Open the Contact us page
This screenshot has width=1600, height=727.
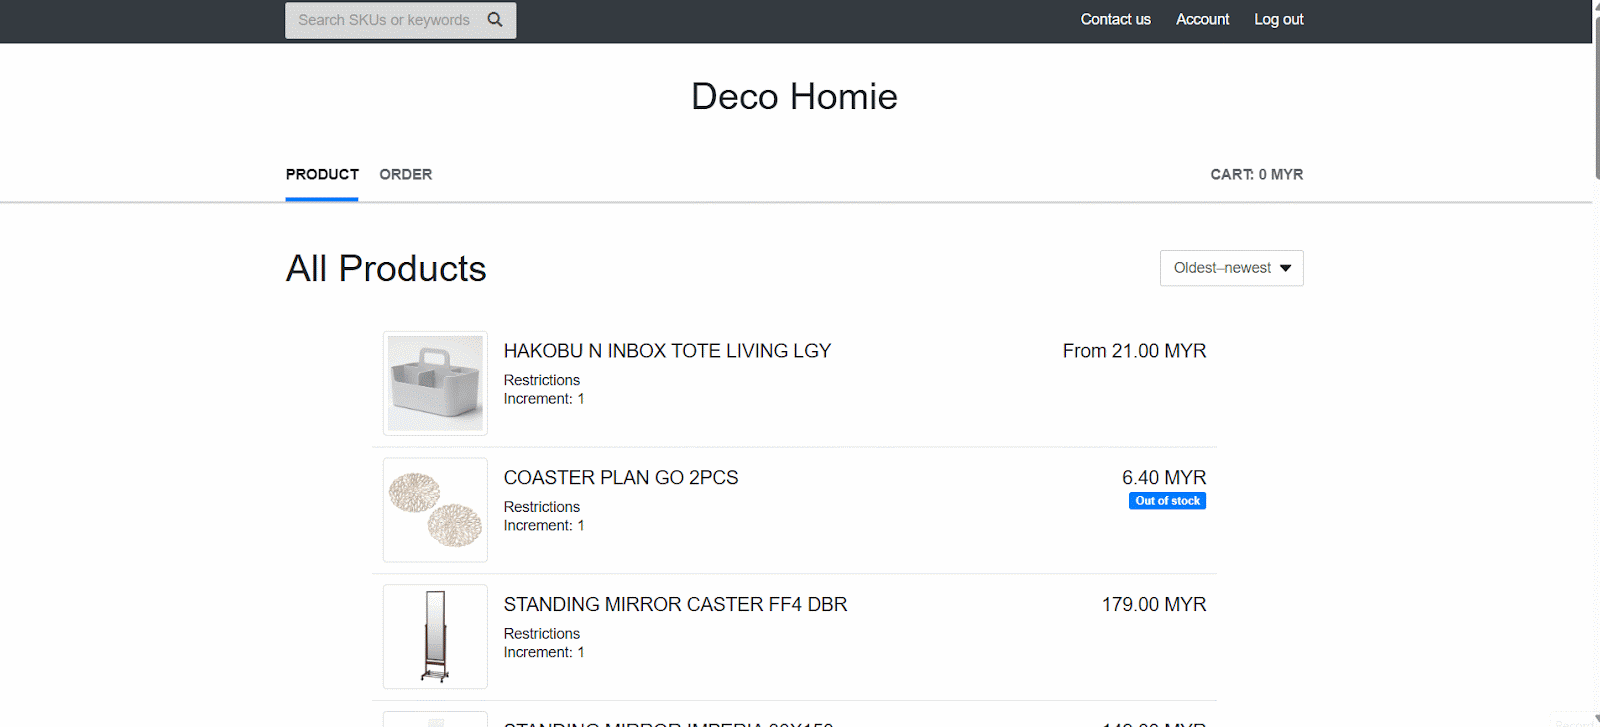(1115, 19)
